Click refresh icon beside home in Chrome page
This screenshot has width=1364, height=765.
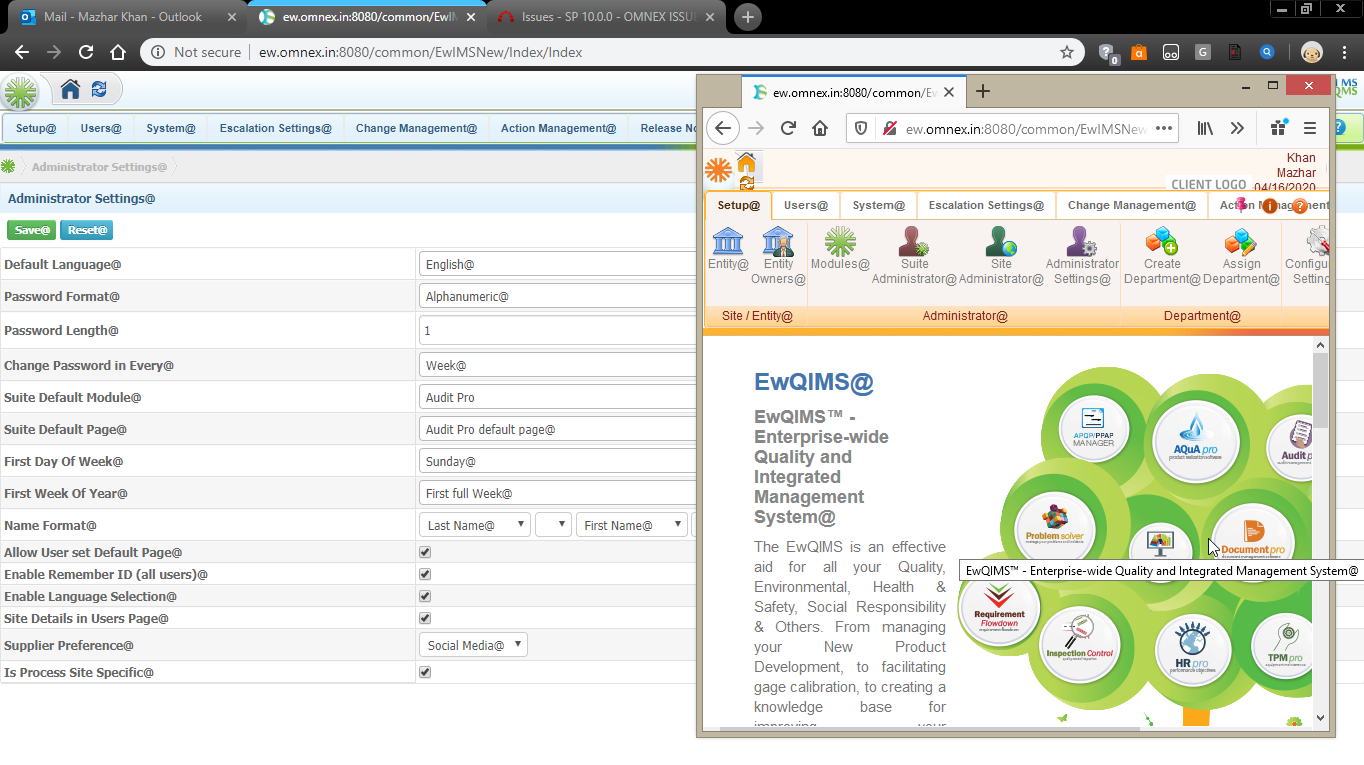click(98, 90)
